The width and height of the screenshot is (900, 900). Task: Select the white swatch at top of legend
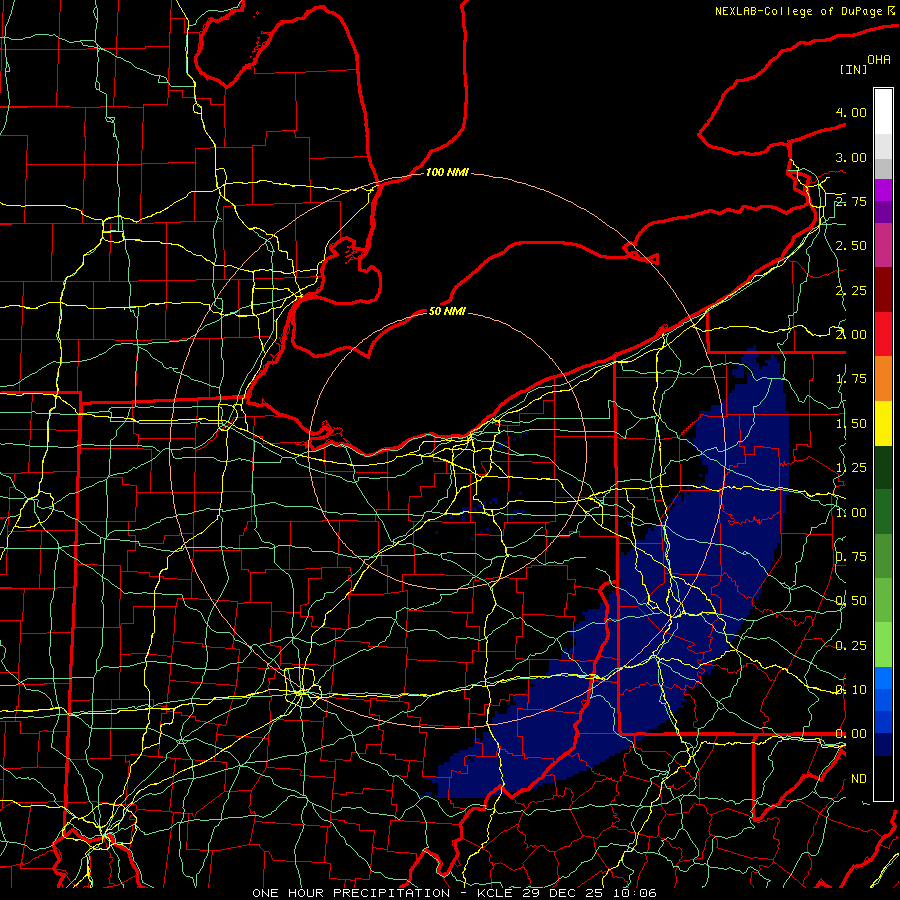click(x=883, y=112)
